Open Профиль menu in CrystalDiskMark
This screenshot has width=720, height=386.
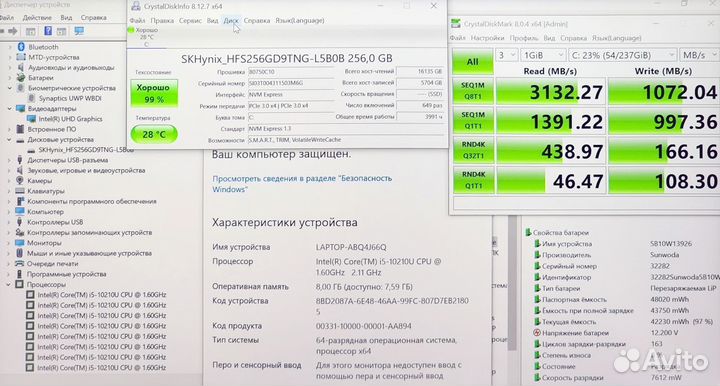coord(523,38)
